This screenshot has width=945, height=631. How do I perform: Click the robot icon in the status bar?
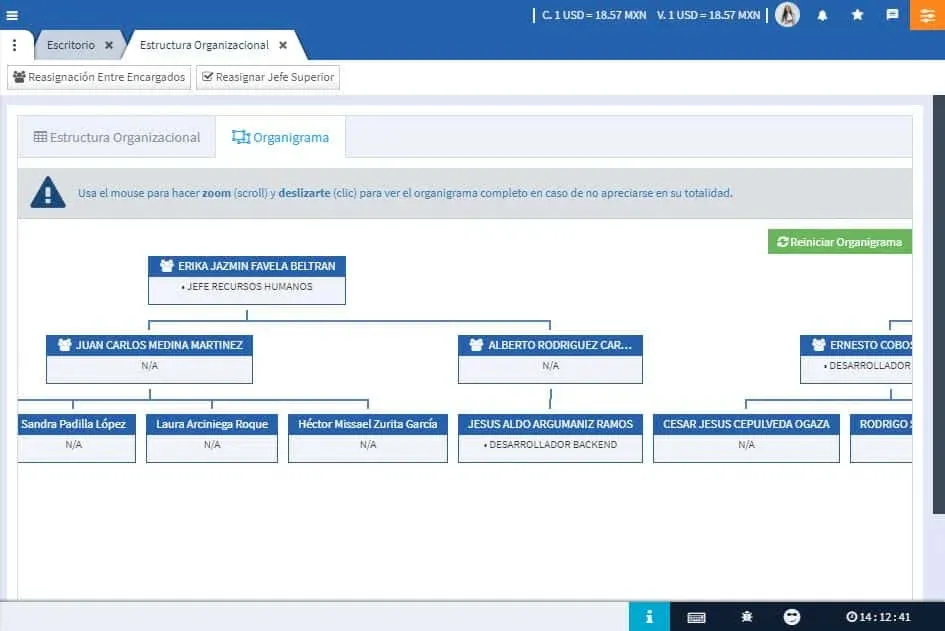click(745, 616)
